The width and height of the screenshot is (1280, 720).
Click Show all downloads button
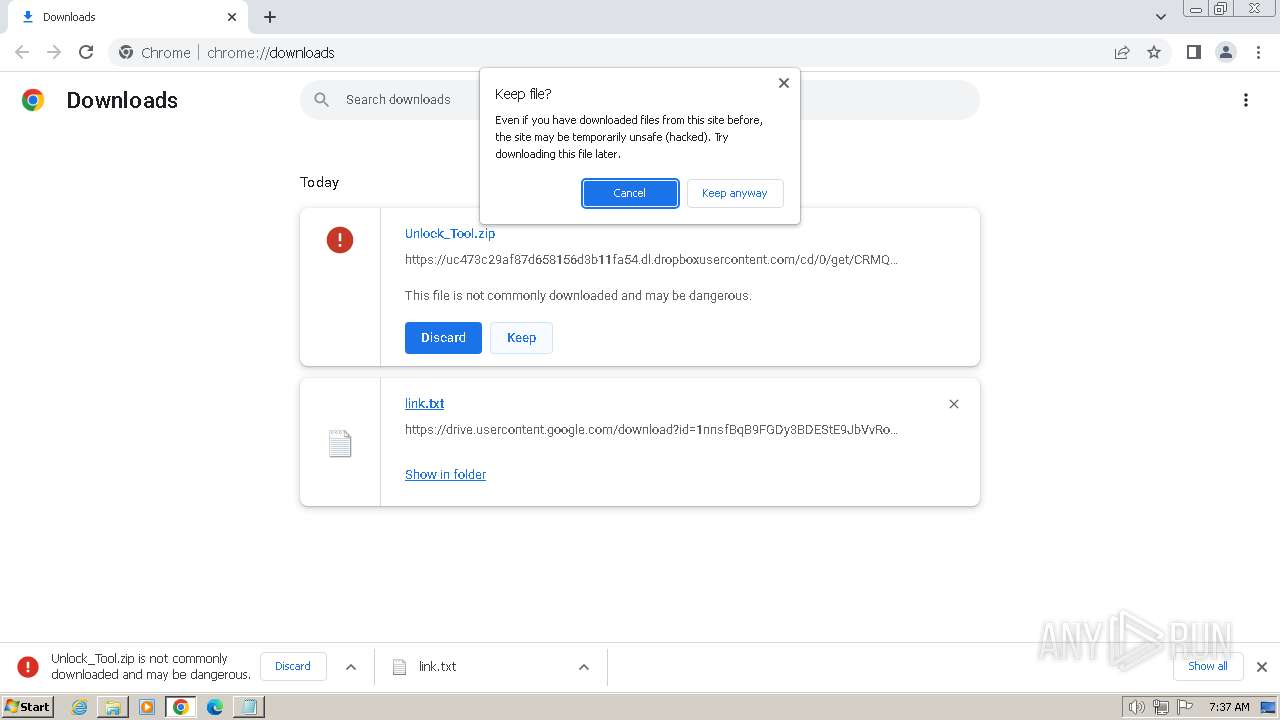click(1208, 666)
